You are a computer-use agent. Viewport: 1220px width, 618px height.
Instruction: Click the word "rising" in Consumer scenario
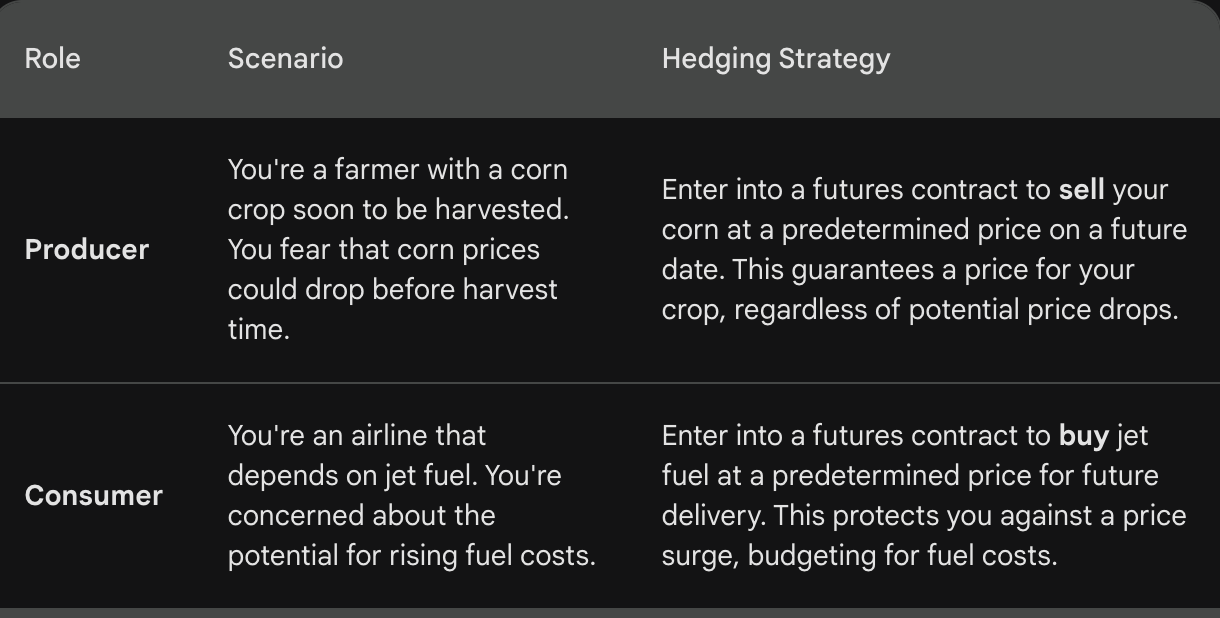pyautogui.click(x=420, y=556)
